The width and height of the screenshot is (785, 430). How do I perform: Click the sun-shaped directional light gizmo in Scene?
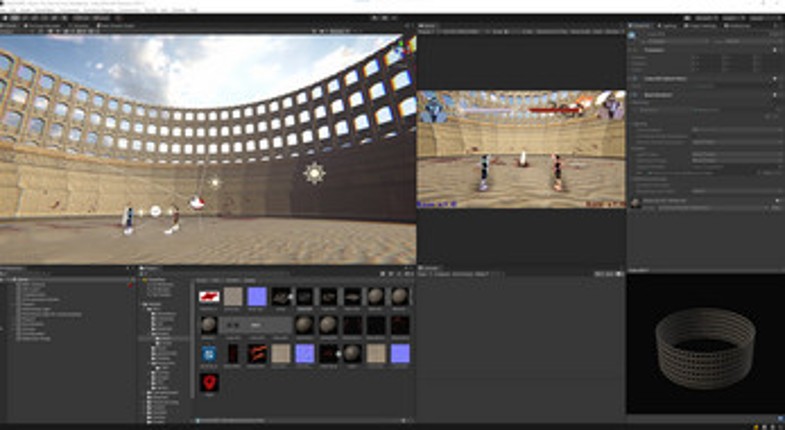pyautogui.click(x=314, y=173)
